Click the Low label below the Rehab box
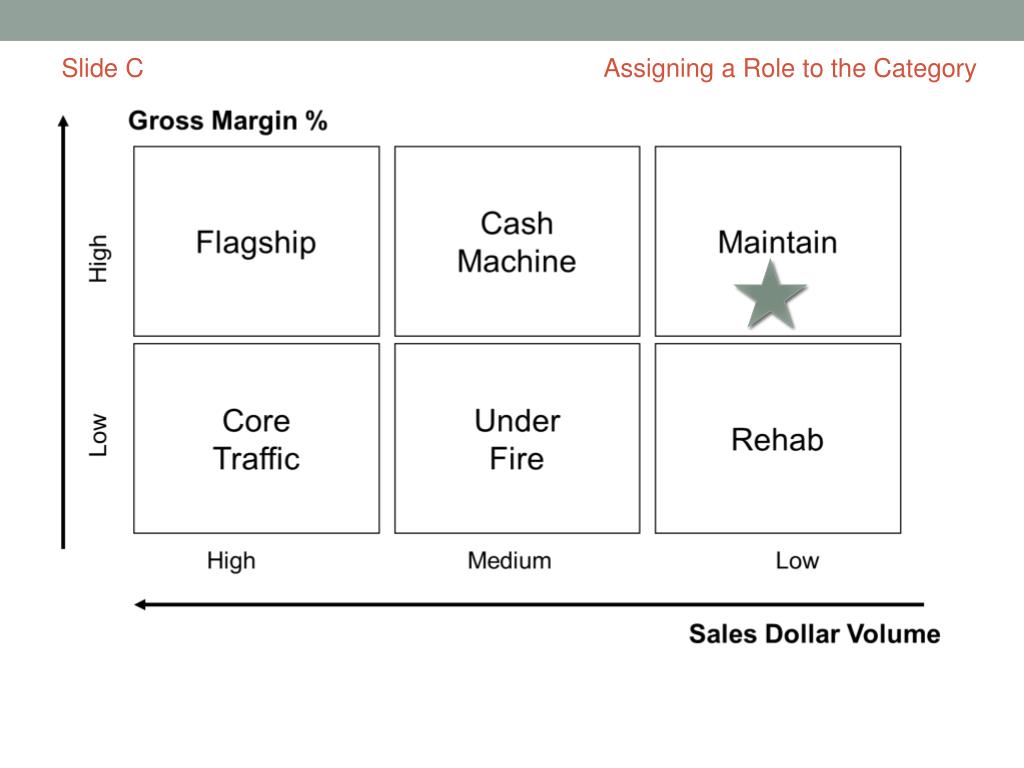The height and width of the screenshot is (768, 1024). pos(797,561)
